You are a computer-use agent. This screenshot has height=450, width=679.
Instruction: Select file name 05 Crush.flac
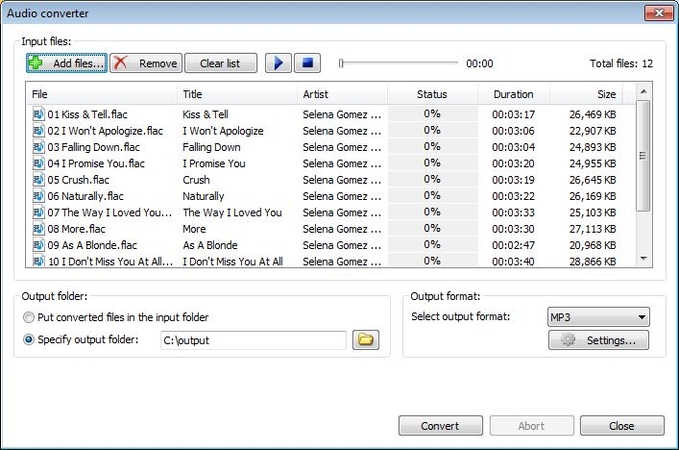click(x=78, y=180)
